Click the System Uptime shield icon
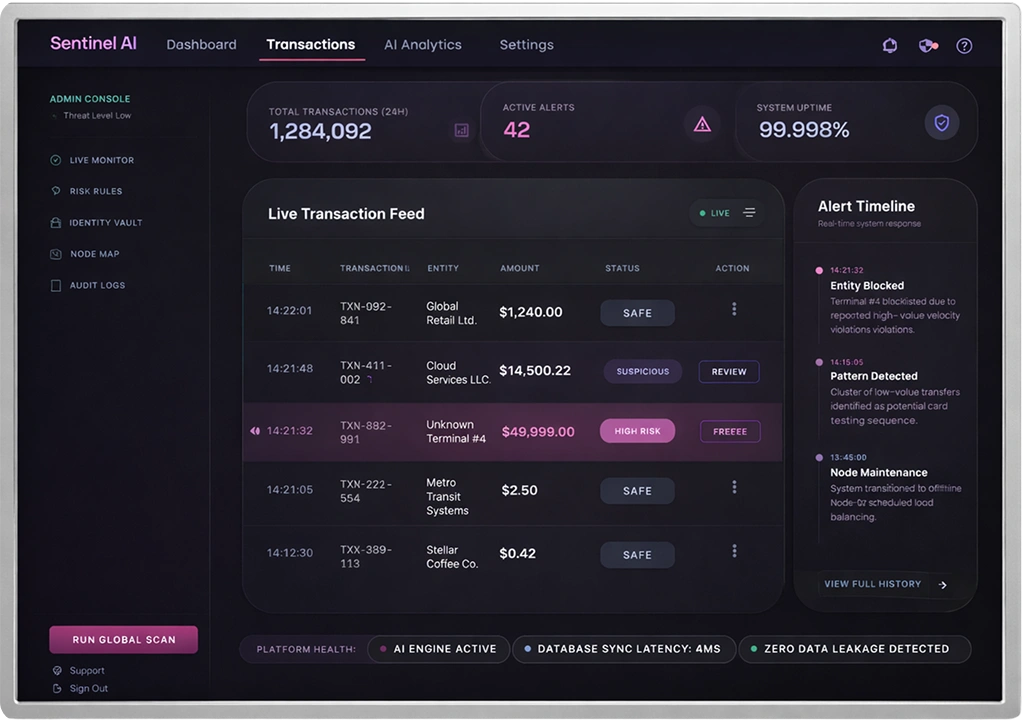Screen dimensions: 1028x722 tap(941, 123)
